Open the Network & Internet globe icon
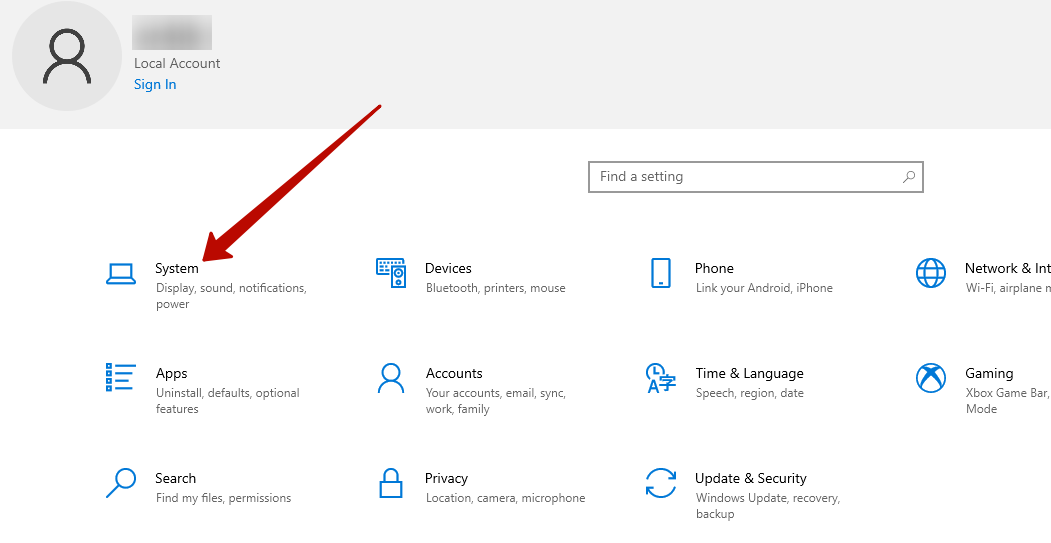This screenshot has height=543, width=1051. click(930, 273)
